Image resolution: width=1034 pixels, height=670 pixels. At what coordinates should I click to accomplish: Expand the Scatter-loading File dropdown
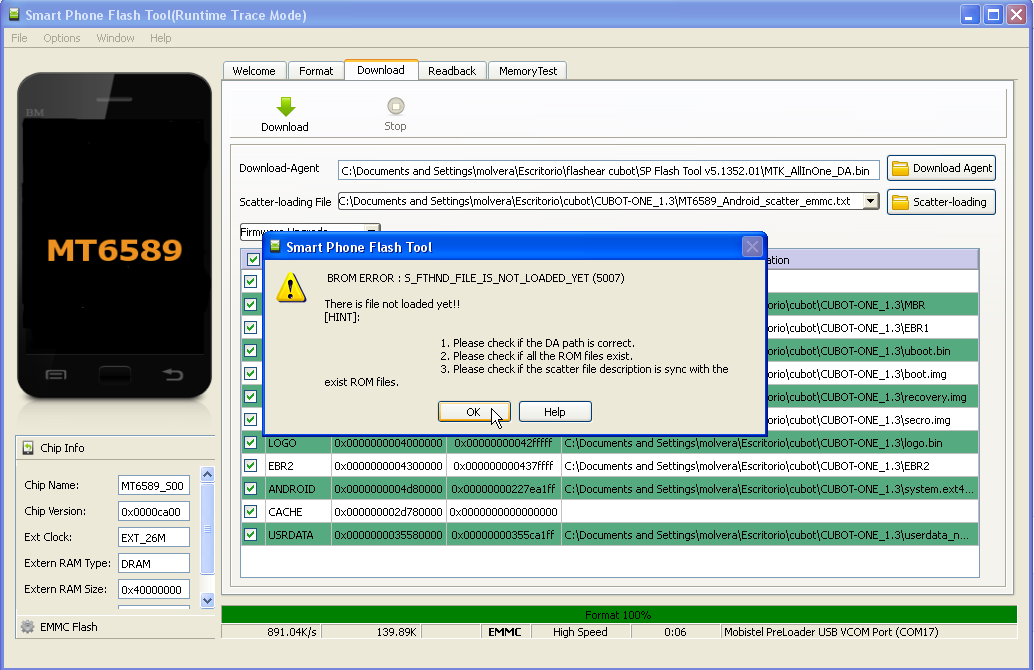click(x=870, y=201)
